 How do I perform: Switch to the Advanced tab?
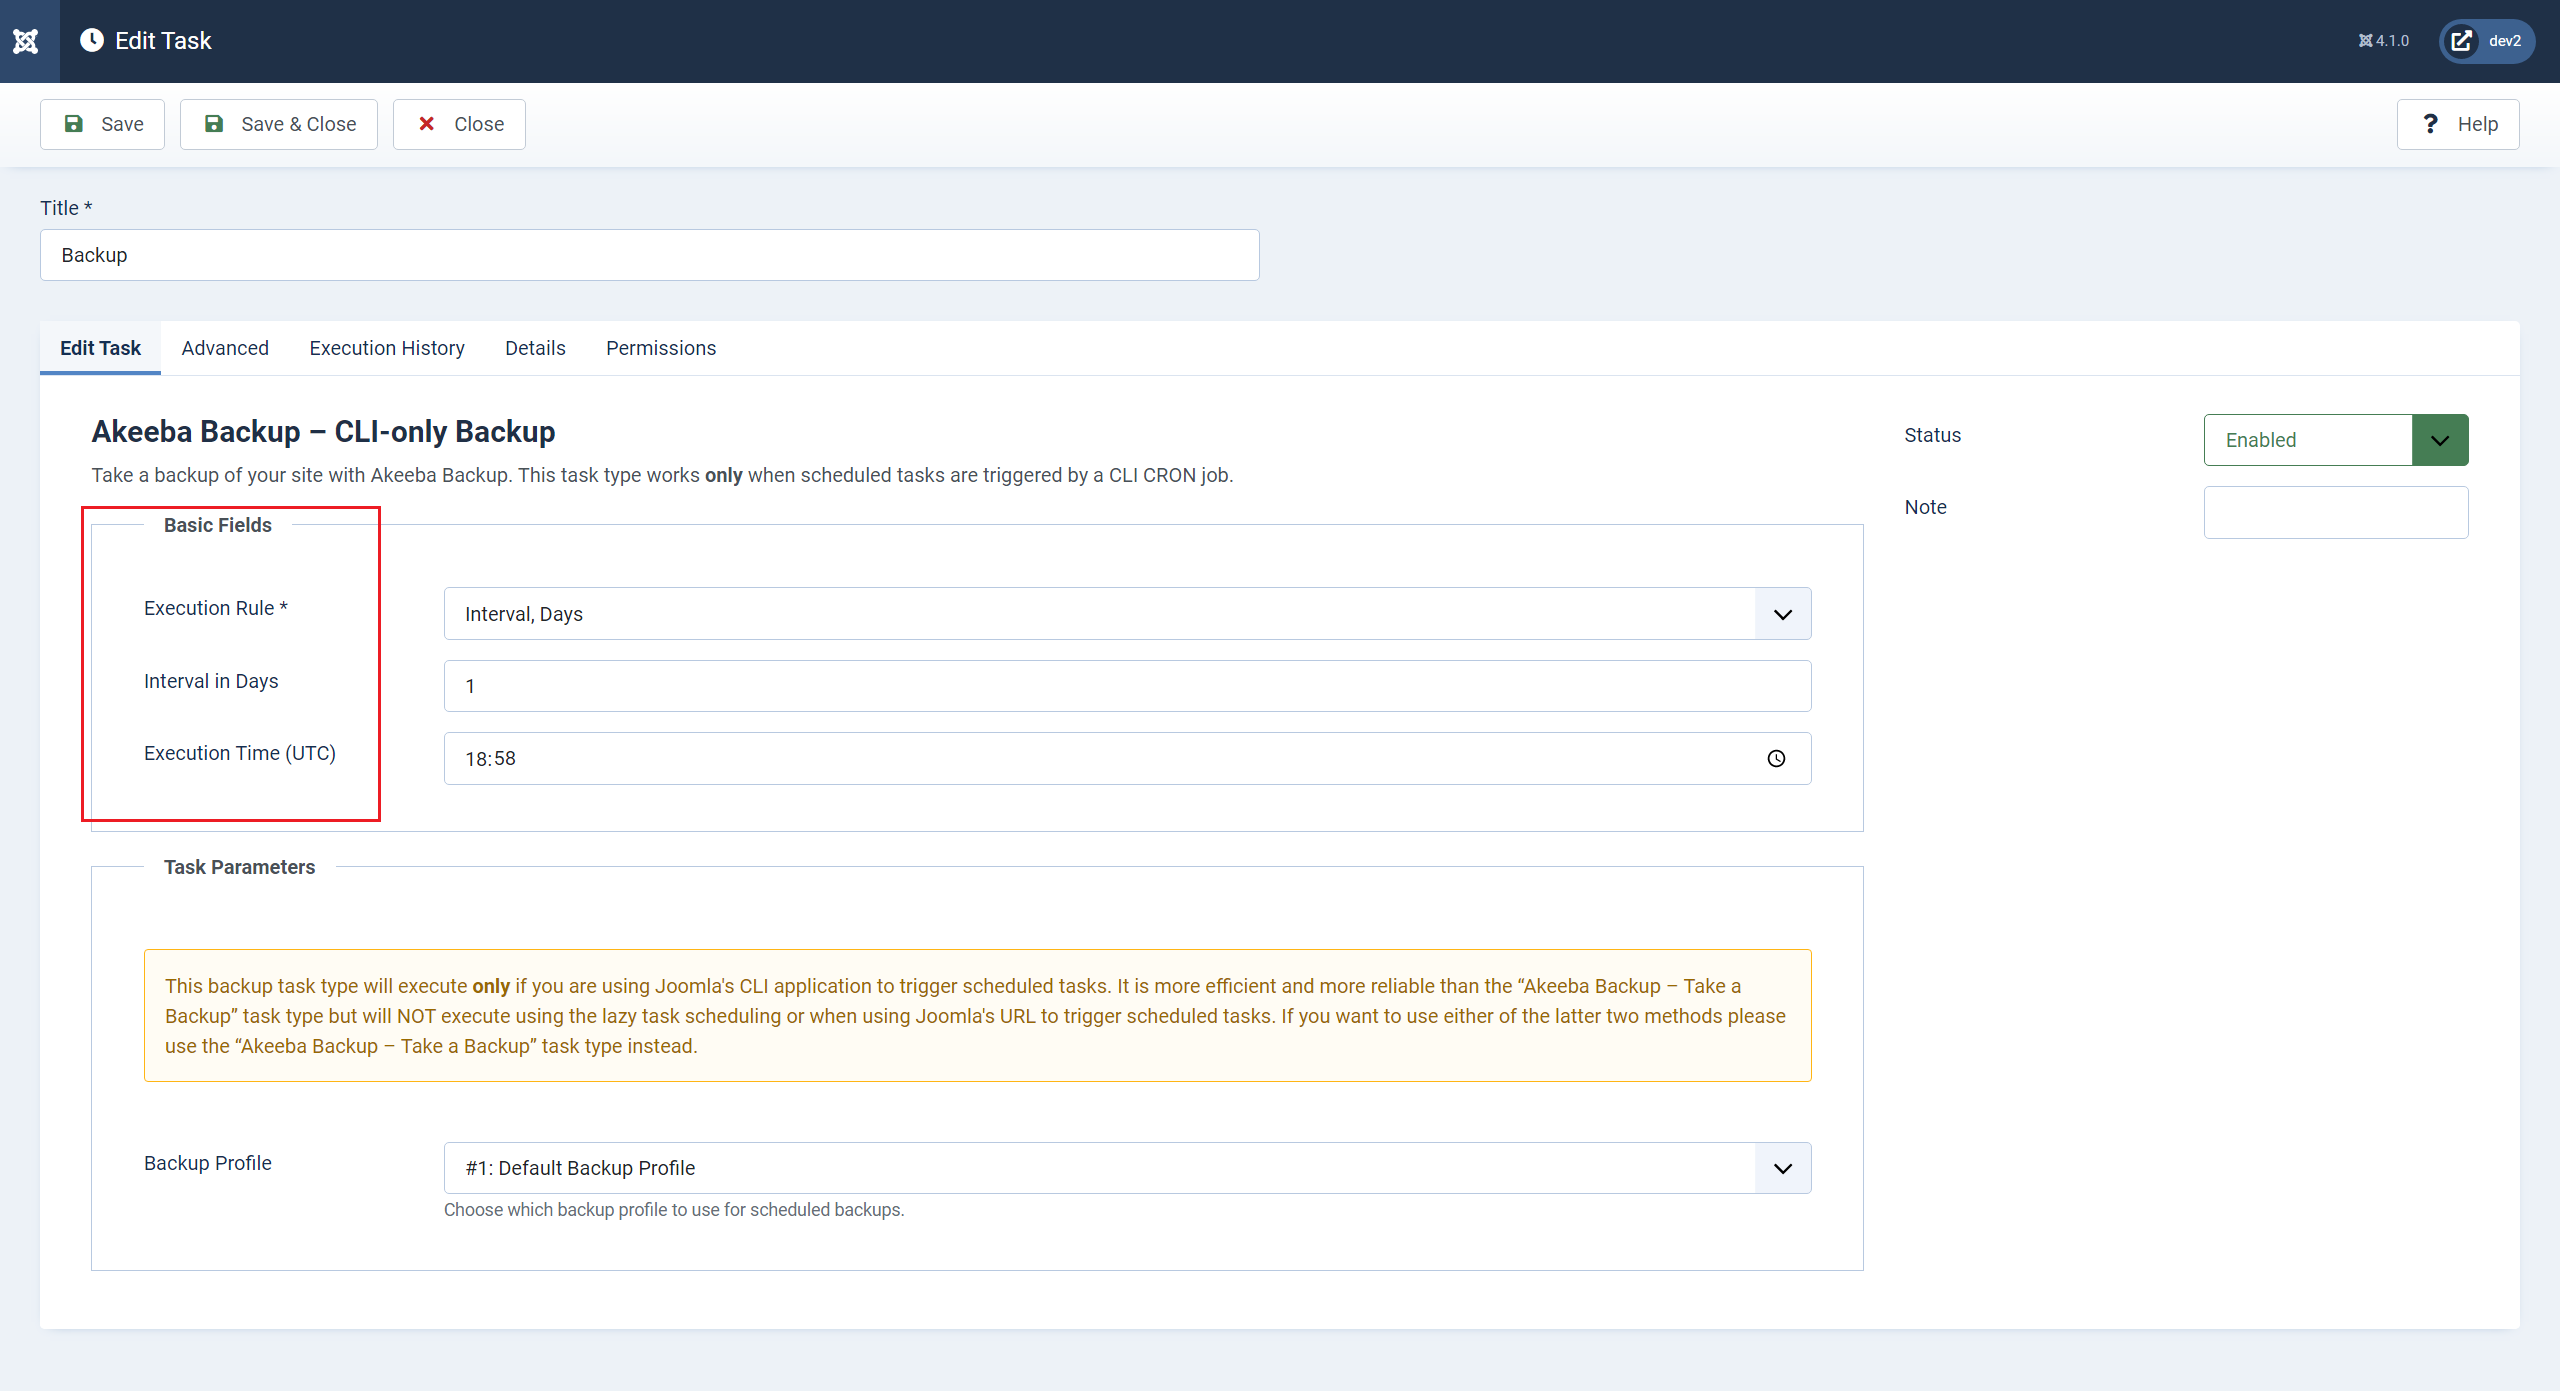point(224,348)
